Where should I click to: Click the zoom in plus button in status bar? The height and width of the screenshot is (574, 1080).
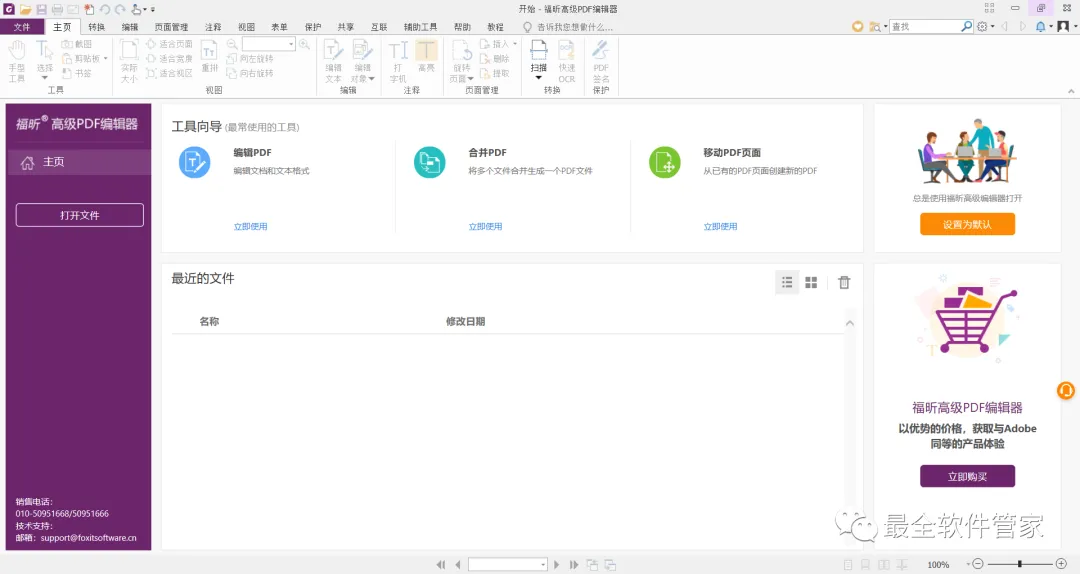pos(1061,564)
